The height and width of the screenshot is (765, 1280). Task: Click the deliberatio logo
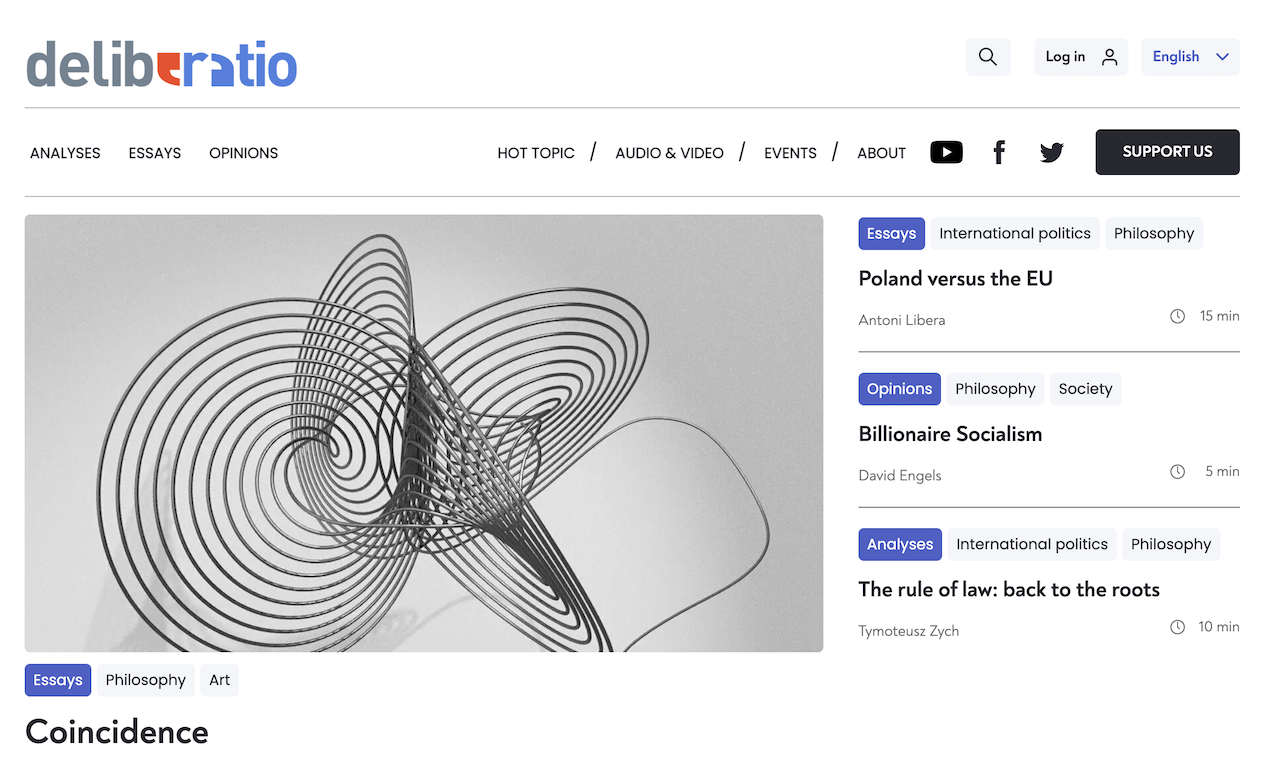pyautogui.click(x=161, y=64)
